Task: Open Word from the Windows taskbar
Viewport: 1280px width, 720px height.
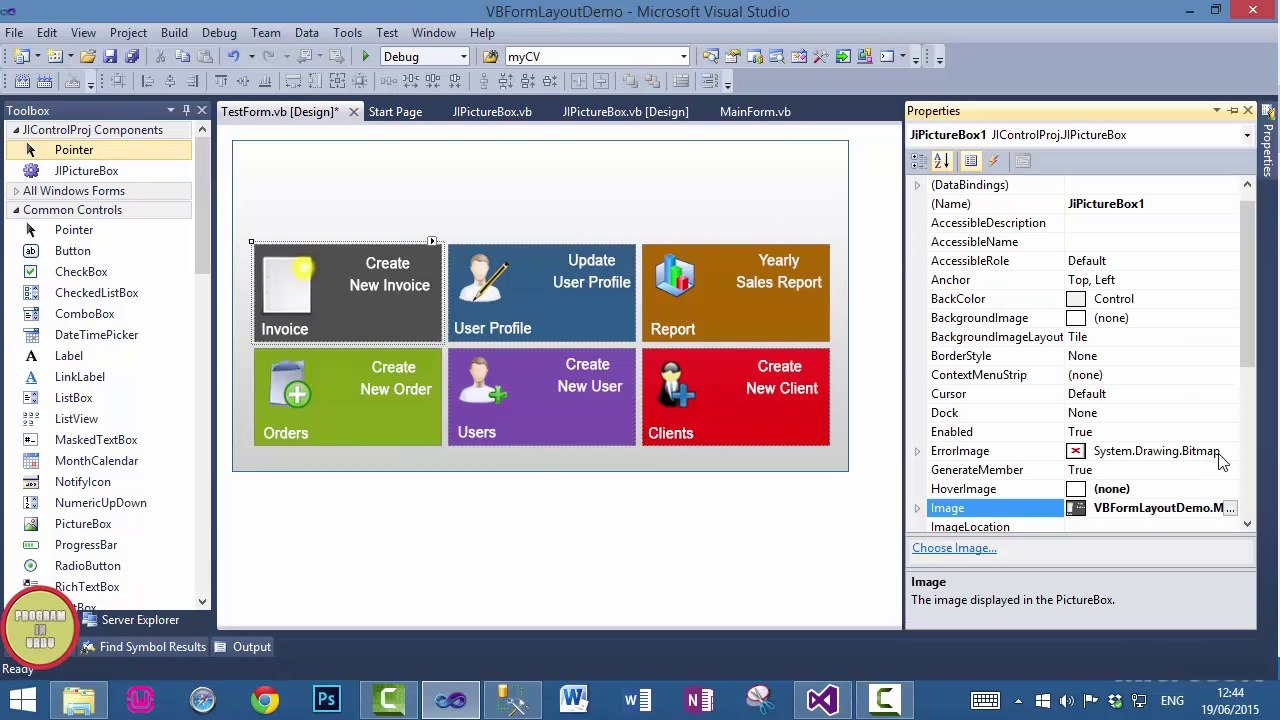Action: pyautogui.click(x=575, y=700)
